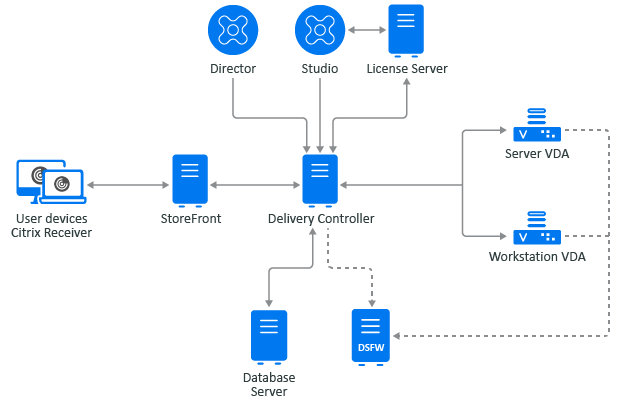The height and width of the screenshot is (400, 620).
Task: Click the 'Delivery Controller' label
Action: (321, 219)
